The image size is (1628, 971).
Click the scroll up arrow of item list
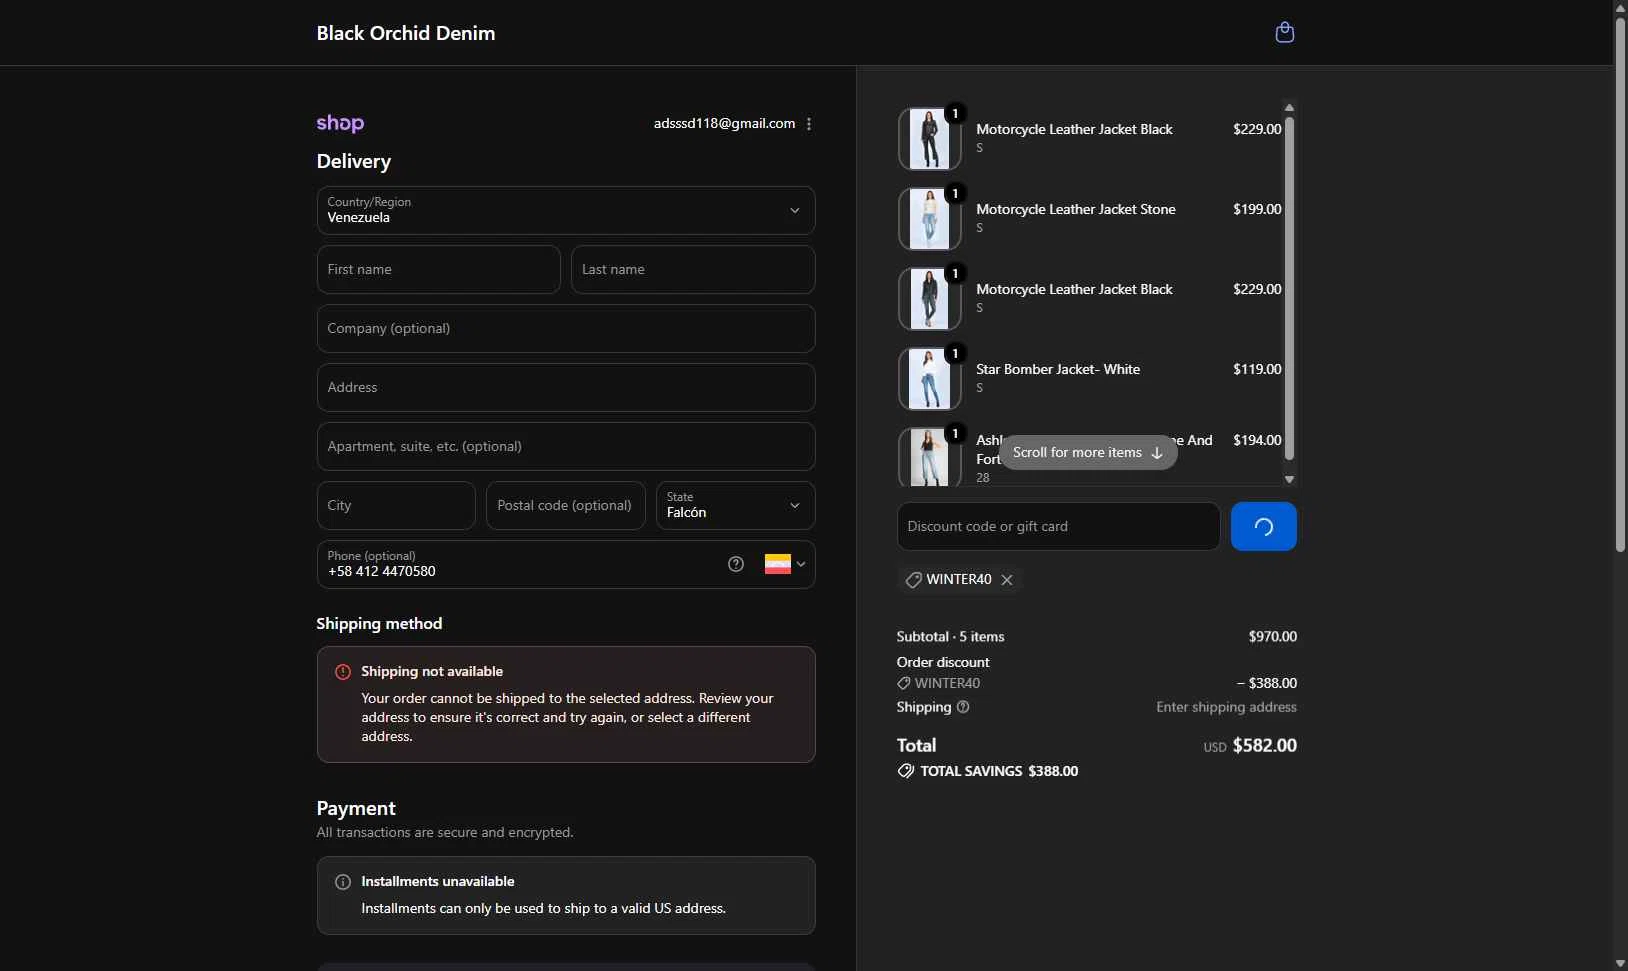[x=1289, y=107]
